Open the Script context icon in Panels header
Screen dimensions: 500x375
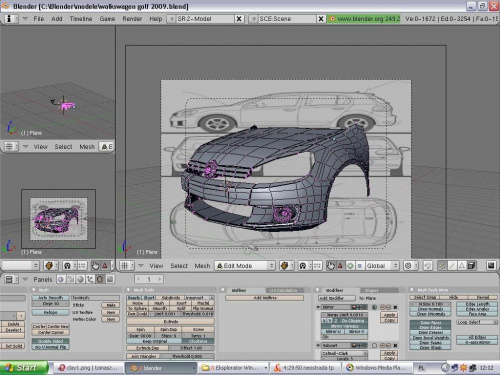(x=70, y=279)
